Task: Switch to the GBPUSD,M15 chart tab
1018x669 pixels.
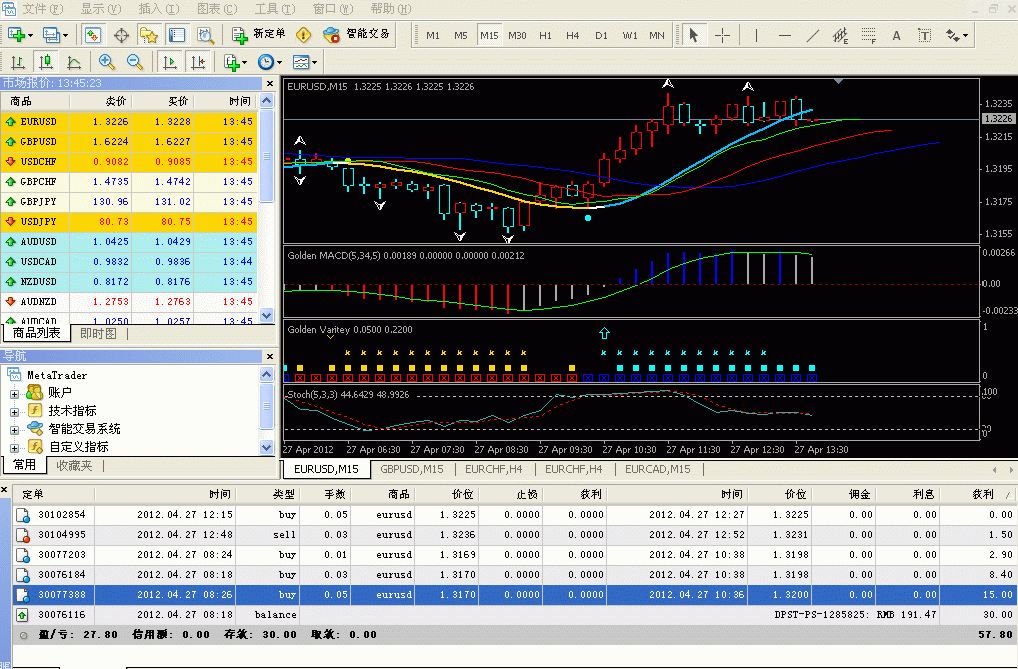Action: (x=412, y=468)
